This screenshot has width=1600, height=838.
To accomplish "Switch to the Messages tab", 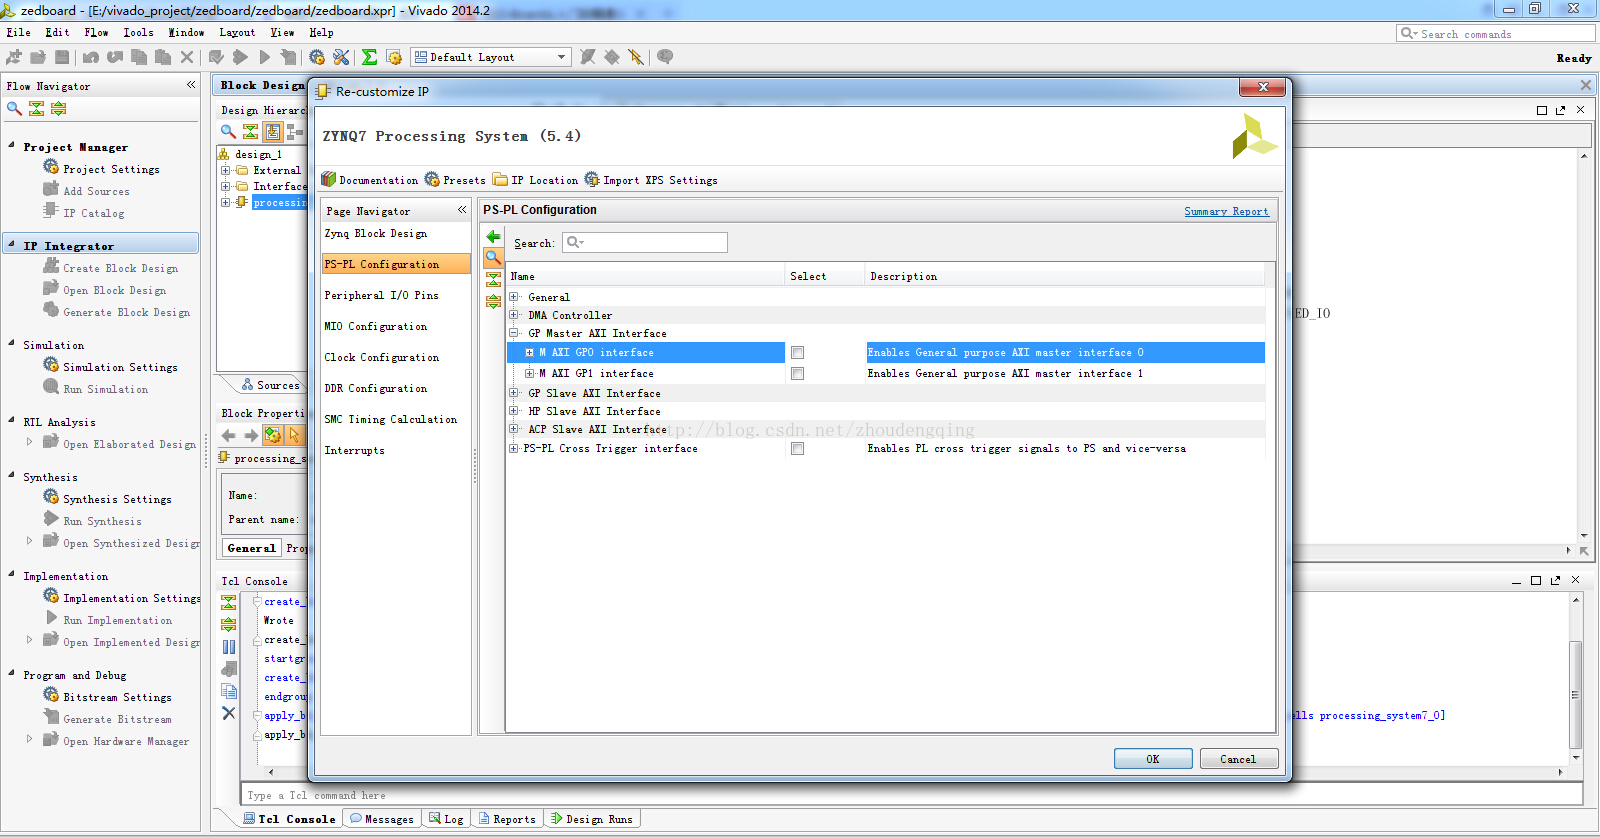I will tap(382, 819).
